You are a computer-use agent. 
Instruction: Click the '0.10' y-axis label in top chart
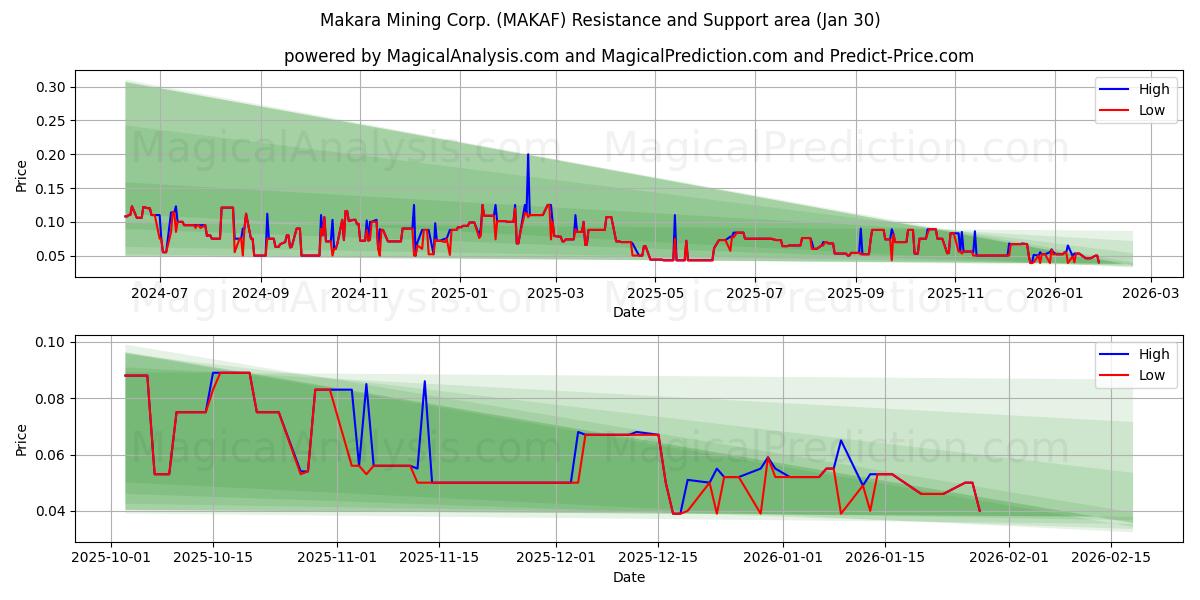click(x=52, y=222)
